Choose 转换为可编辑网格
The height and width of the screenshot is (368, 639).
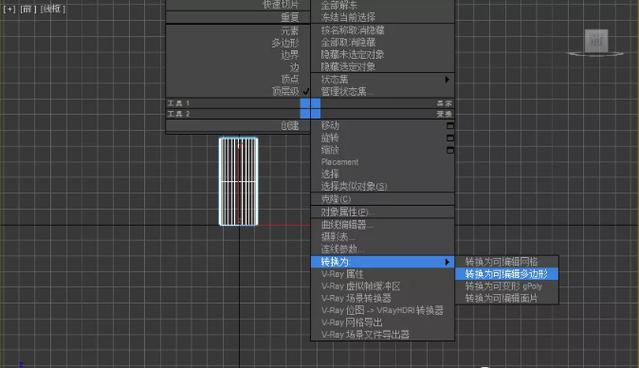point(507,262)
